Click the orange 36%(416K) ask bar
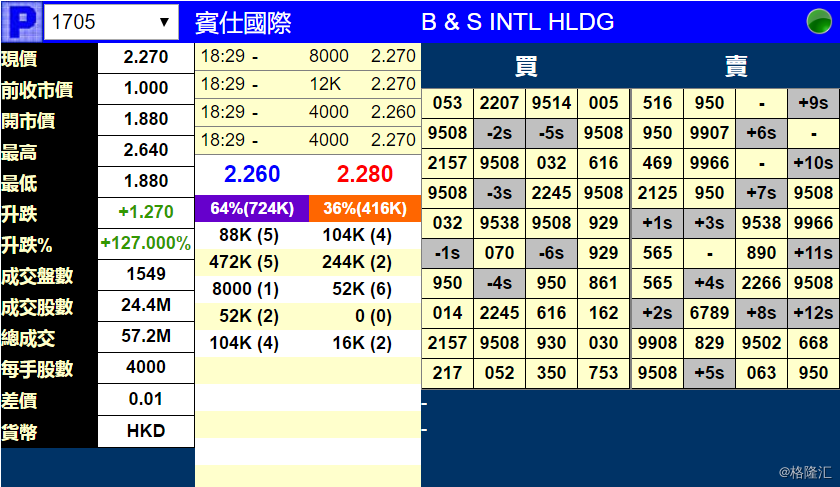Viewport: 840px width, 487px height. tap(365, 208)
